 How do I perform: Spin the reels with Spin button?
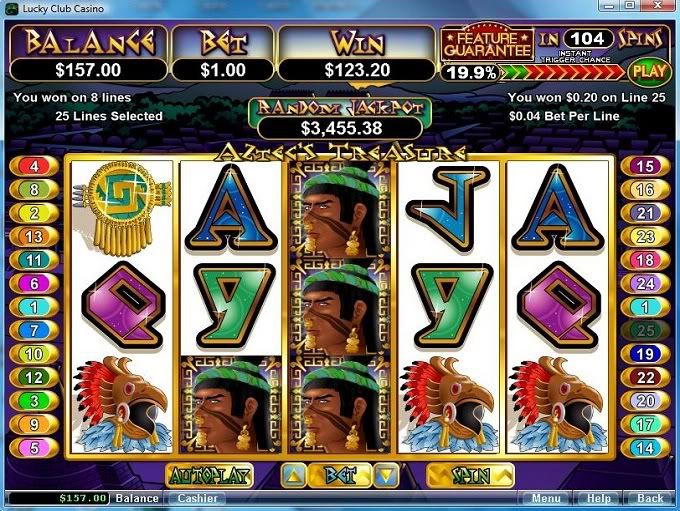471,476
